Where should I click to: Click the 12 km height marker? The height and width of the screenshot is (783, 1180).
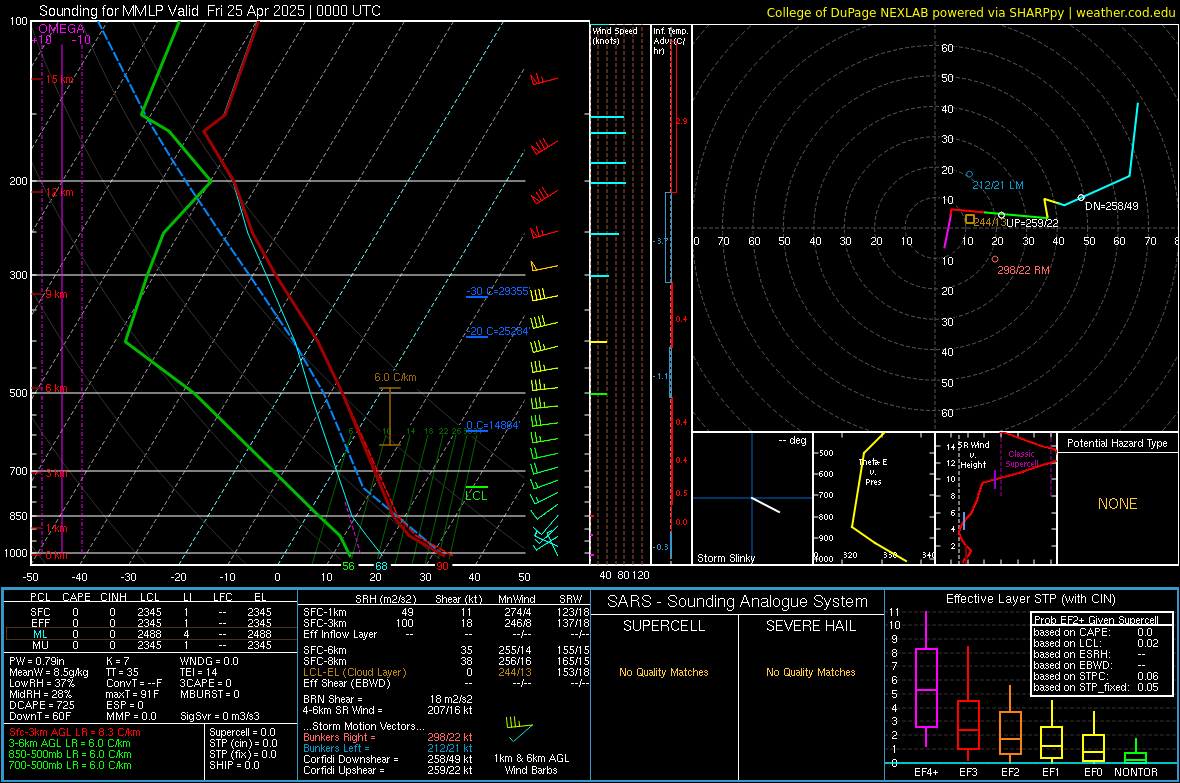pyautogui.click(x=59, y=192)
